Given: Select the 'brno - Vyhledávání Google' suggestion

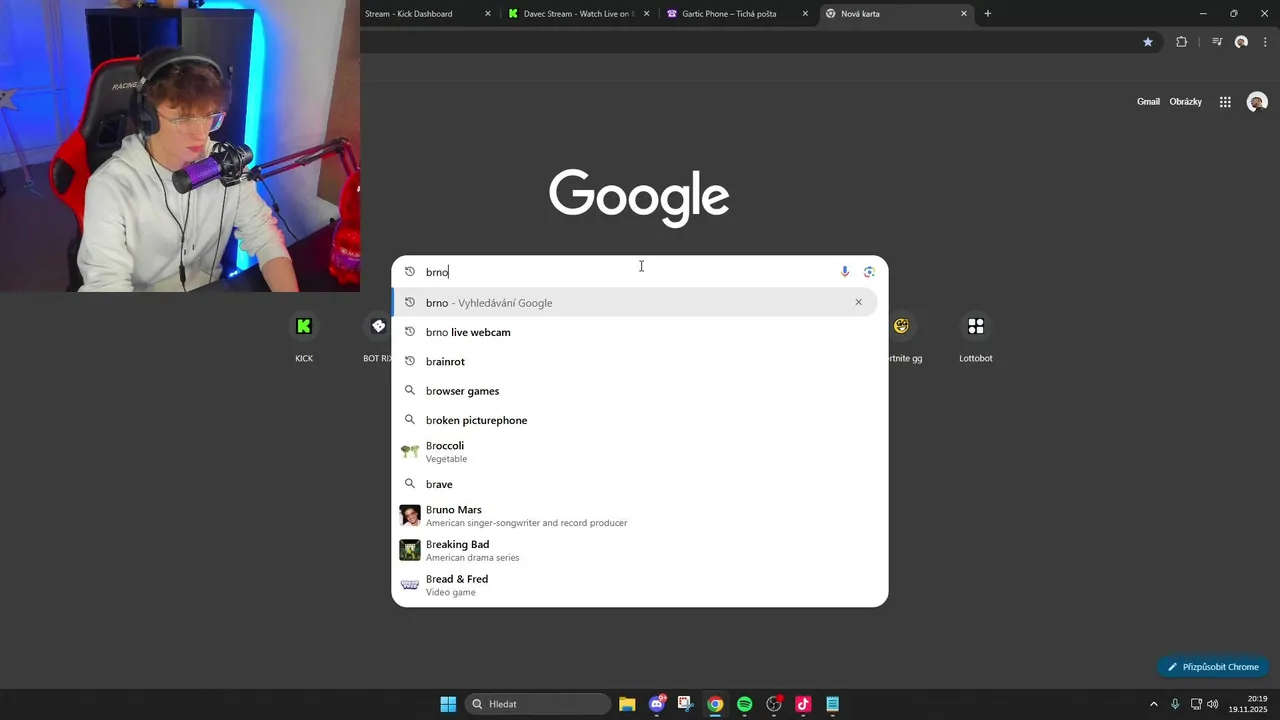Looking at the screenshot, I should 635,302.
